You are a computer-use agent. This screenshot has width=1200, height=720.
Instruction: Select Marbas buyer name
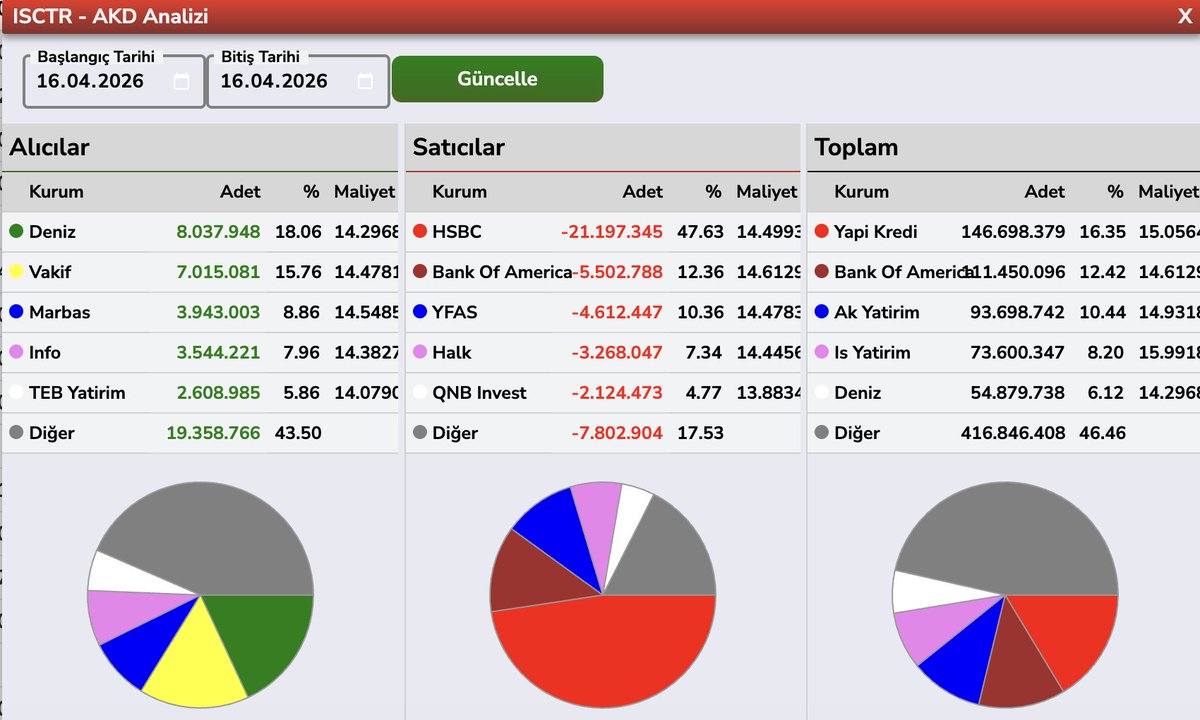[59, 312]
